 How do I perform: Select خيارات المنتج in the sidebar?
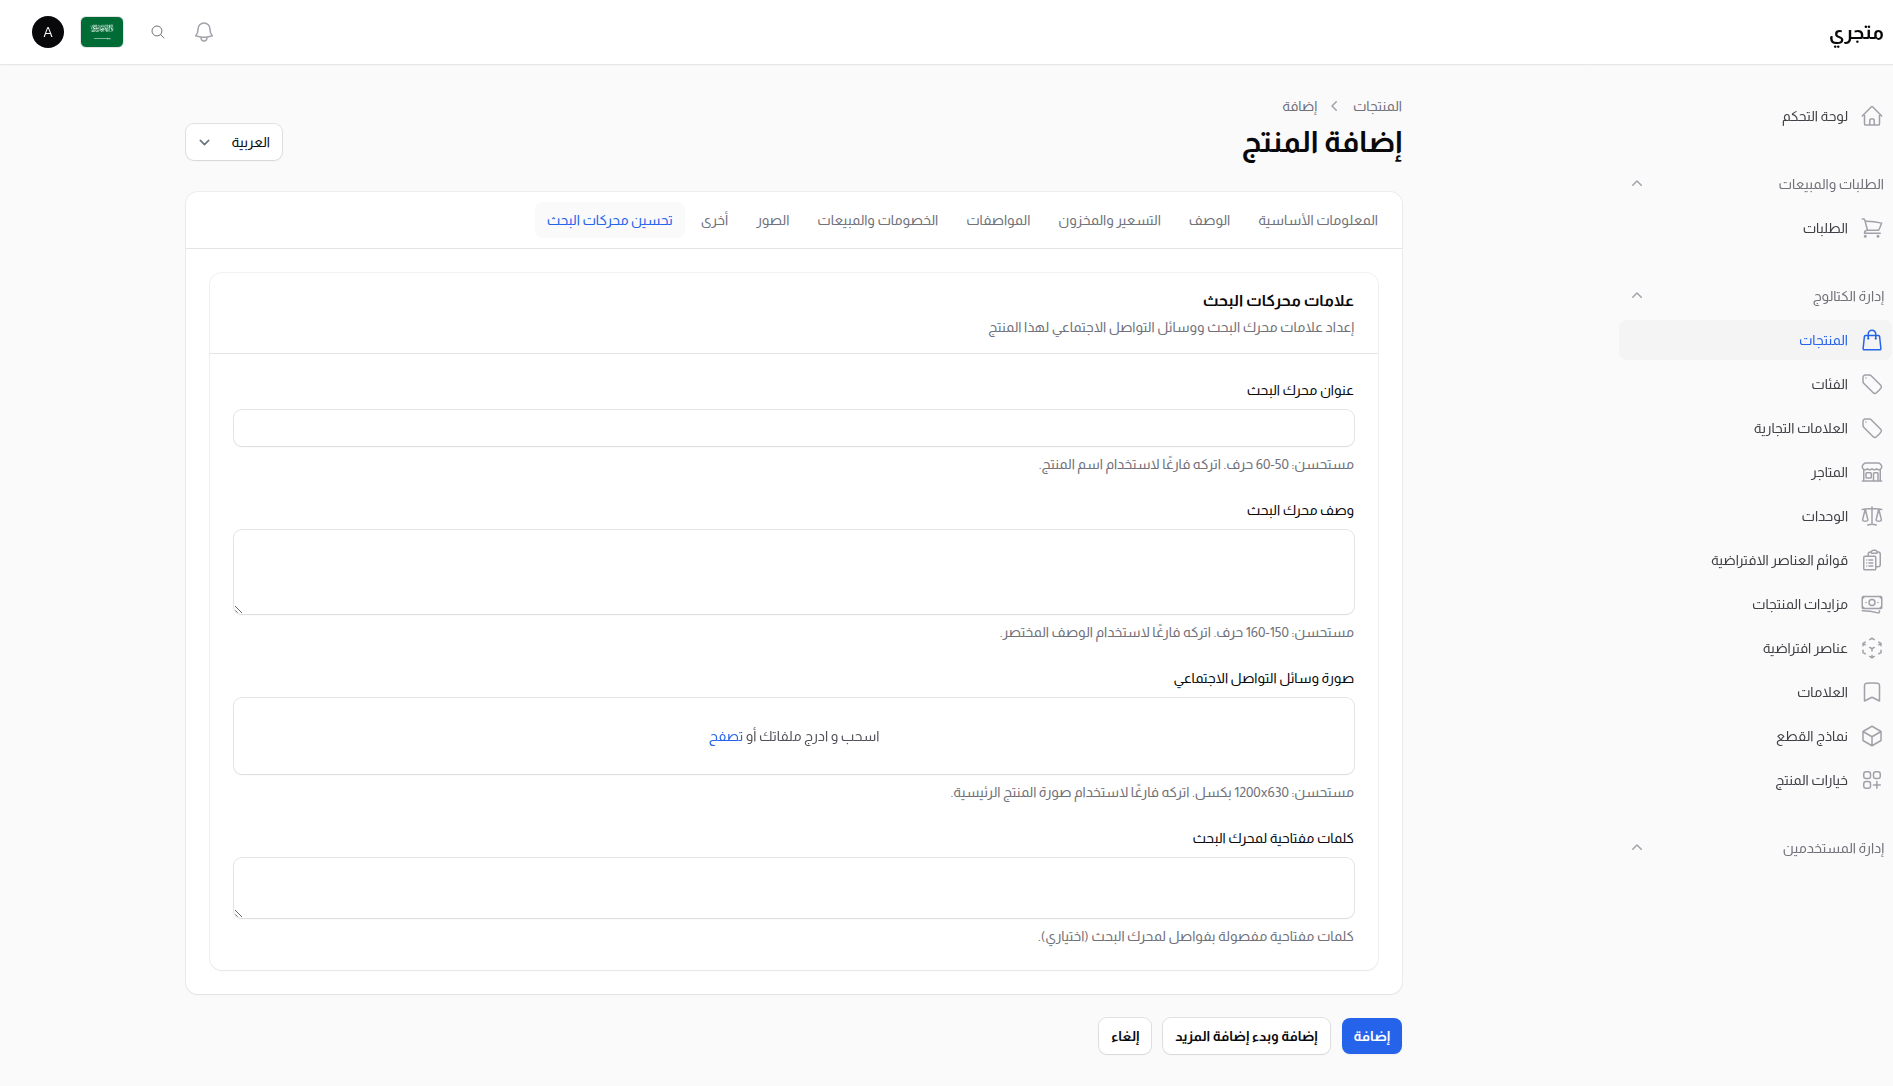point(1810,780)
